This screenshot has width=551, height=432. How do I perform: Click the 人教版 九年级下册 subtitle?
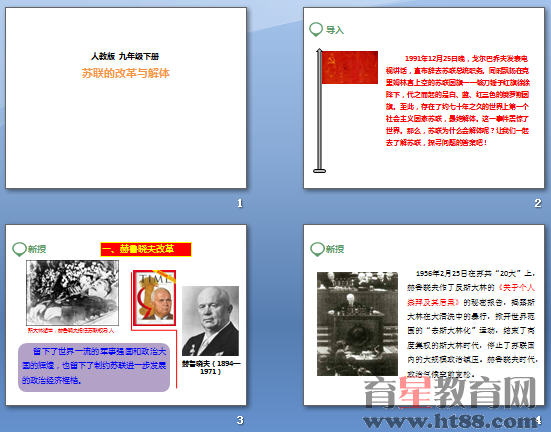tap(125, 56)
